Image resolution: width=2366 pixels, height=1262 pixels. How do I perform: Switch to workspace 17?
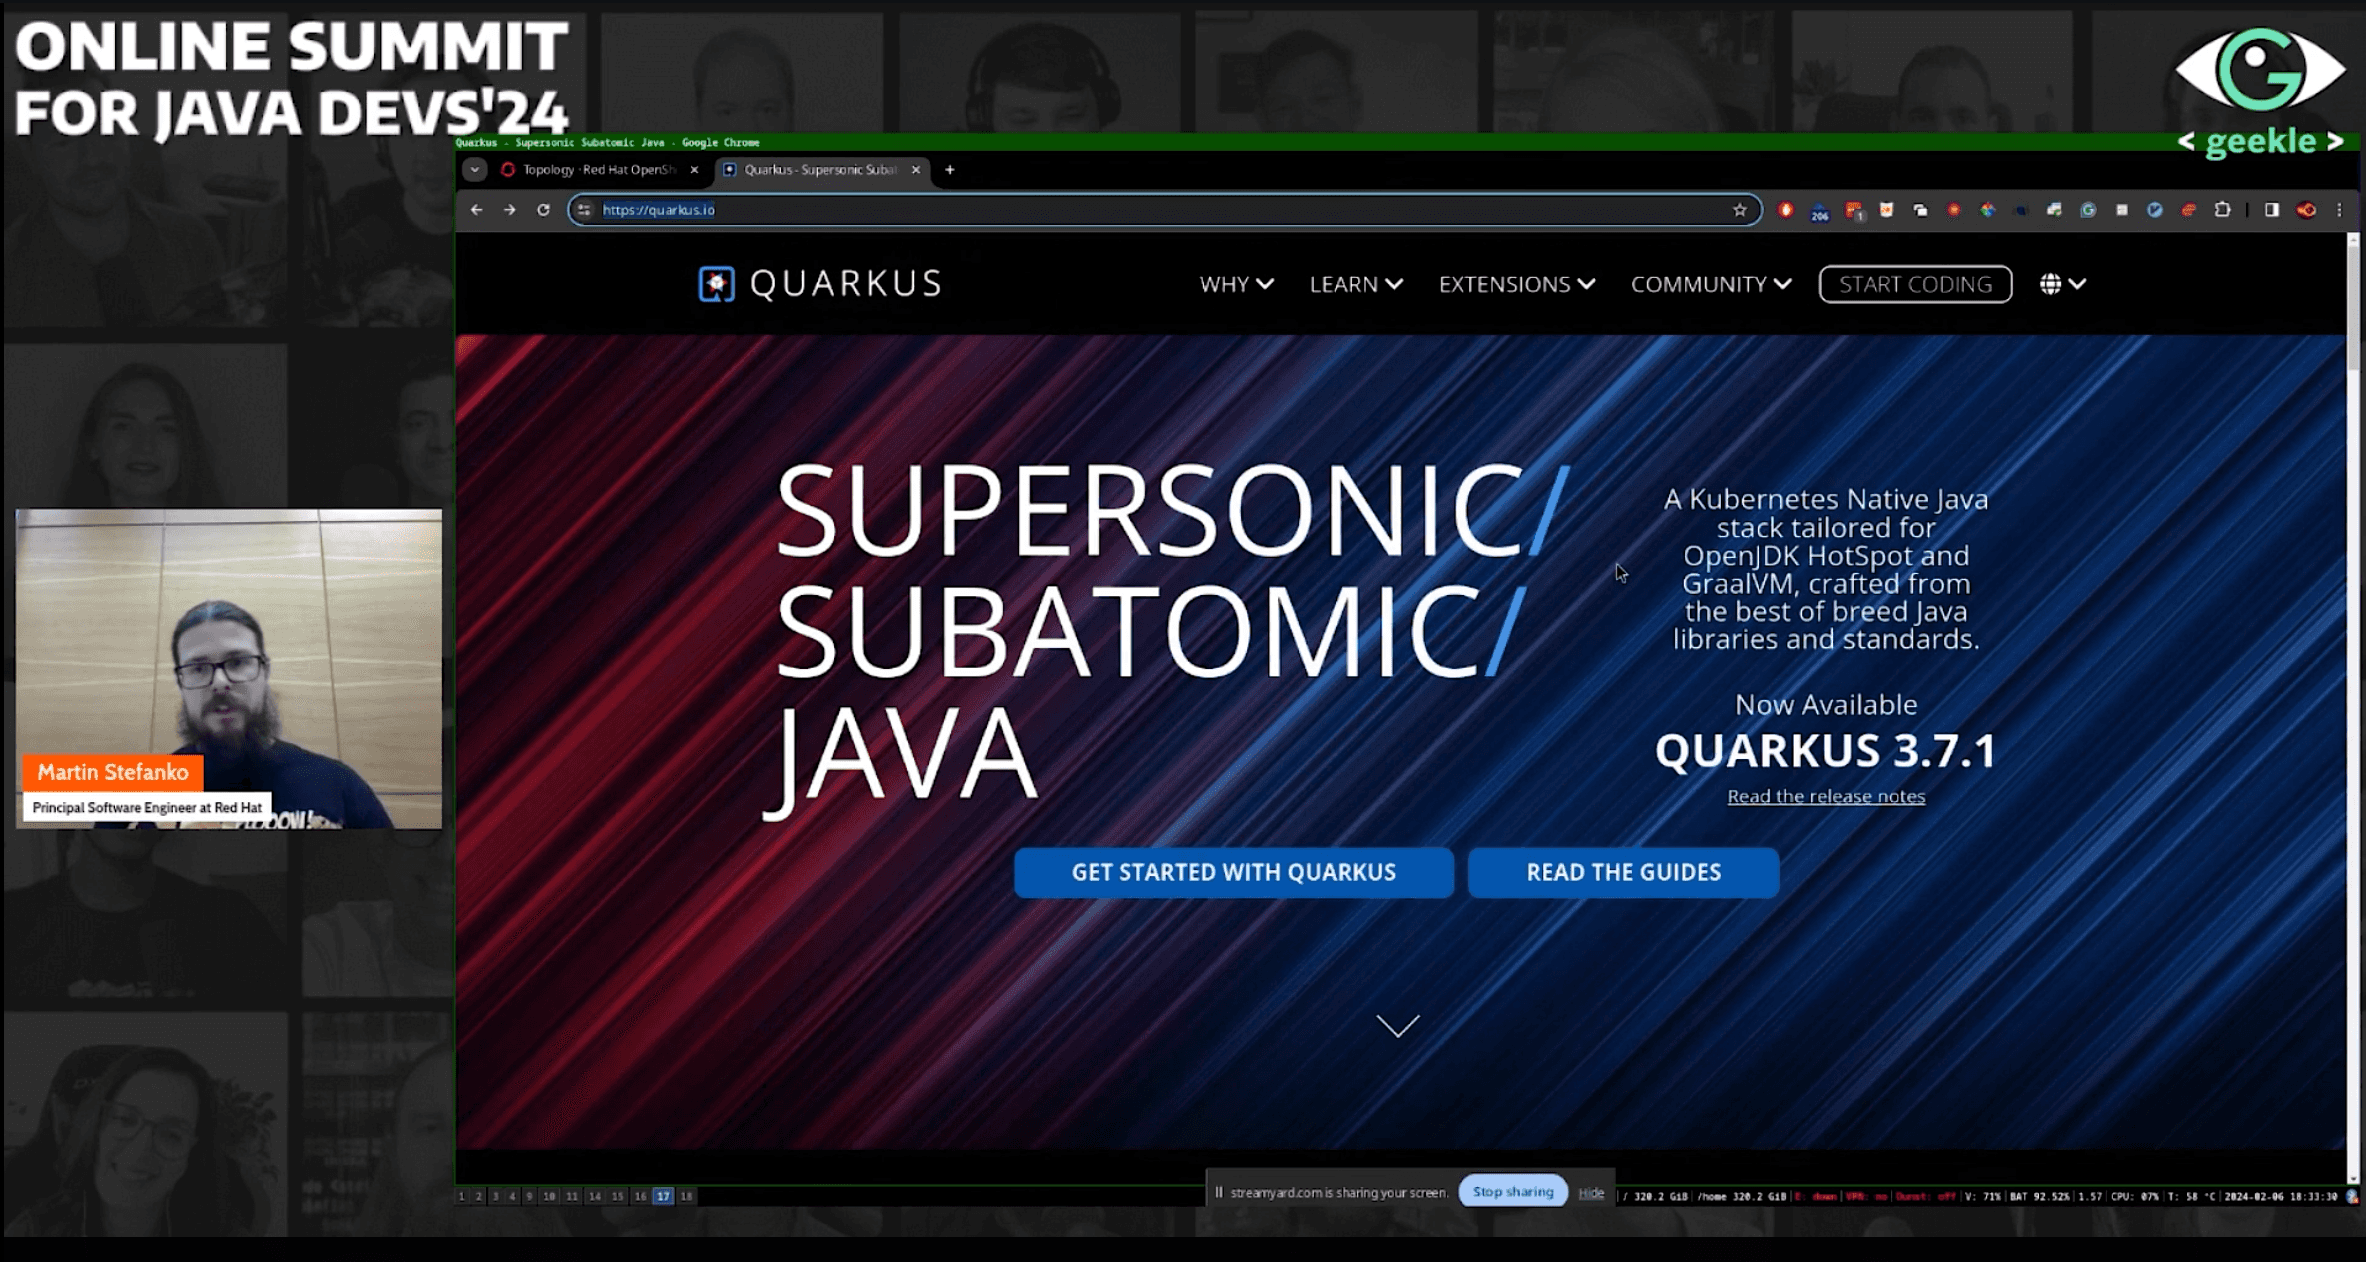(x=663, y=1196)
